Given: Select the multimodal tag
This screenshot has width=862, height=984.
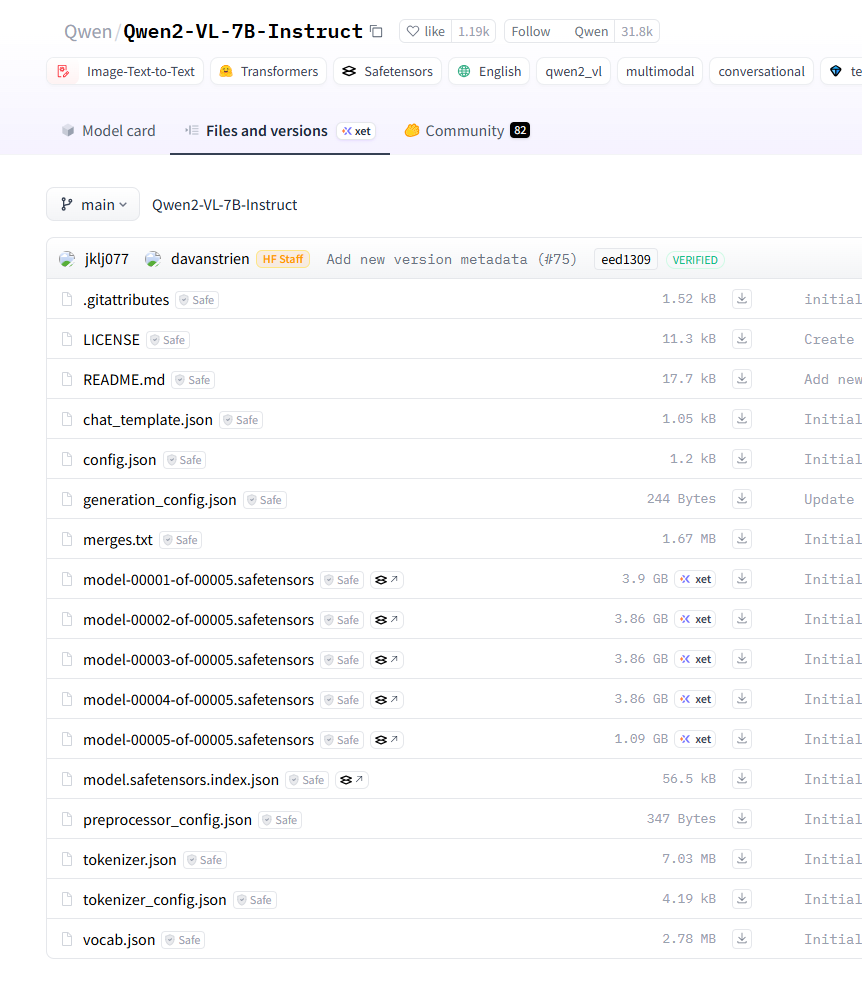Looking at the screenshot, I should [x=660, y=72].
